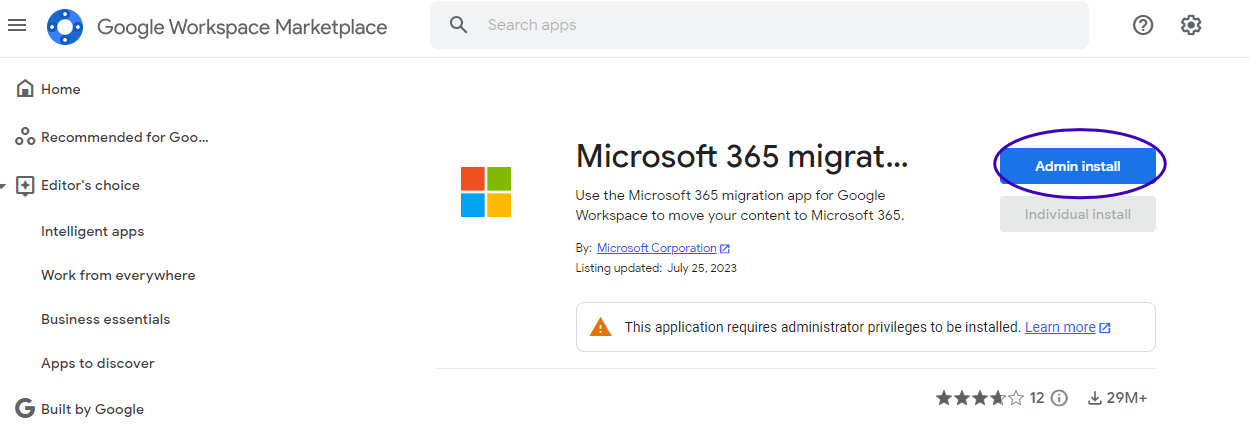Click the download count icon

point(1095,398)
